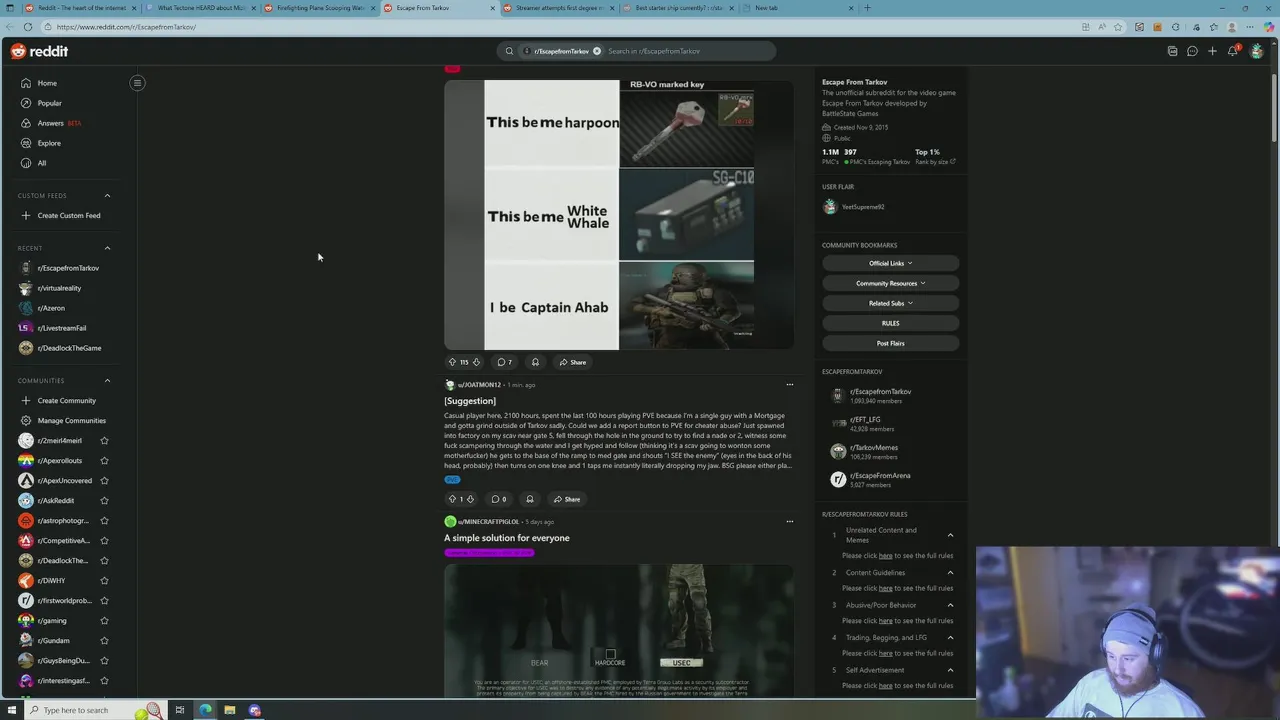
Task: Open a new browser tab with the plus button
Action: pyautogui.click(x=867, y=8)
